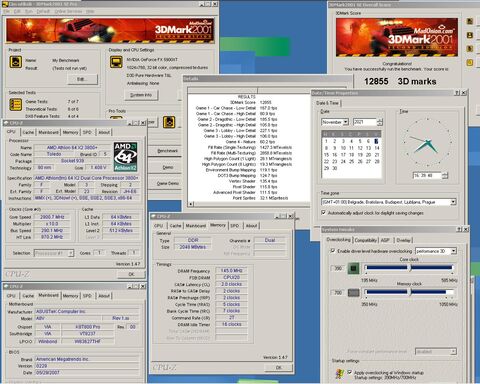Click the time input field under the analog clock
480x384 pixels.
(427, 175)
